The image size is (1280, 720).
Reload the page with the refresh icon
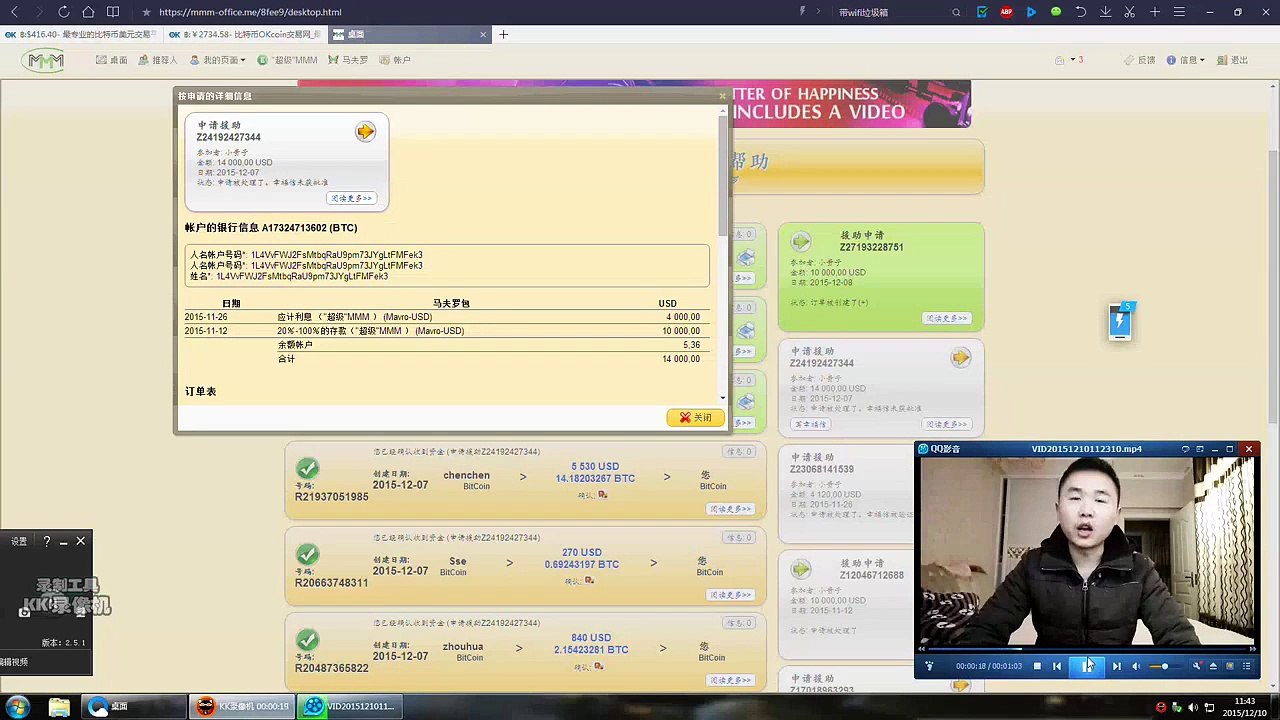63,12
